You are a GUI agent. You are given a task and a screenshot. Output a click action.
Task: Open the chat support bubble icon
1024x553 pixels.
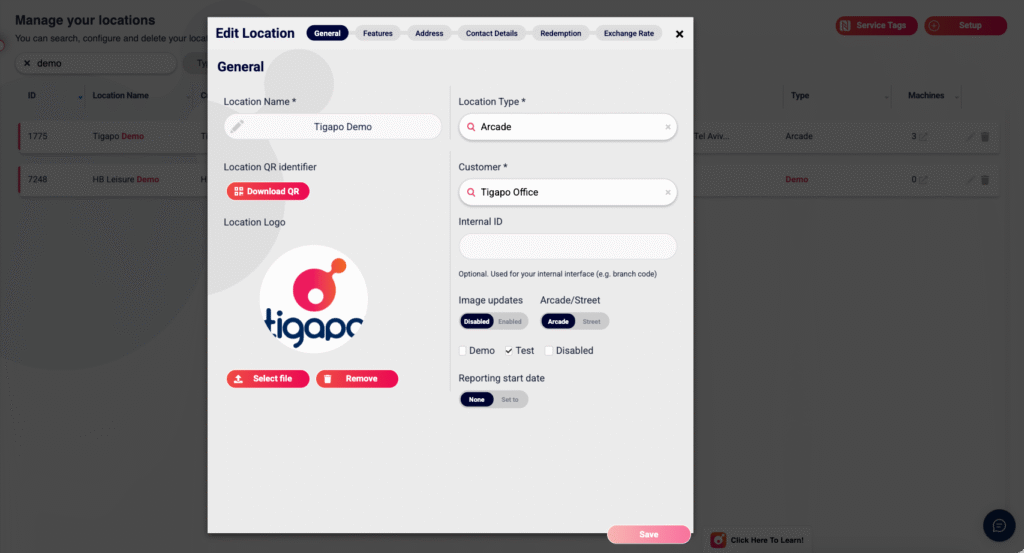998,525
